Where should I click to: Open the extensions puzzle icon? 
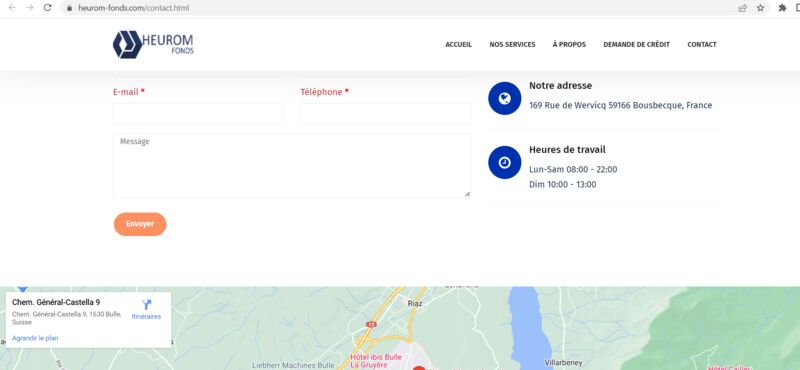(x=782, y=8)
